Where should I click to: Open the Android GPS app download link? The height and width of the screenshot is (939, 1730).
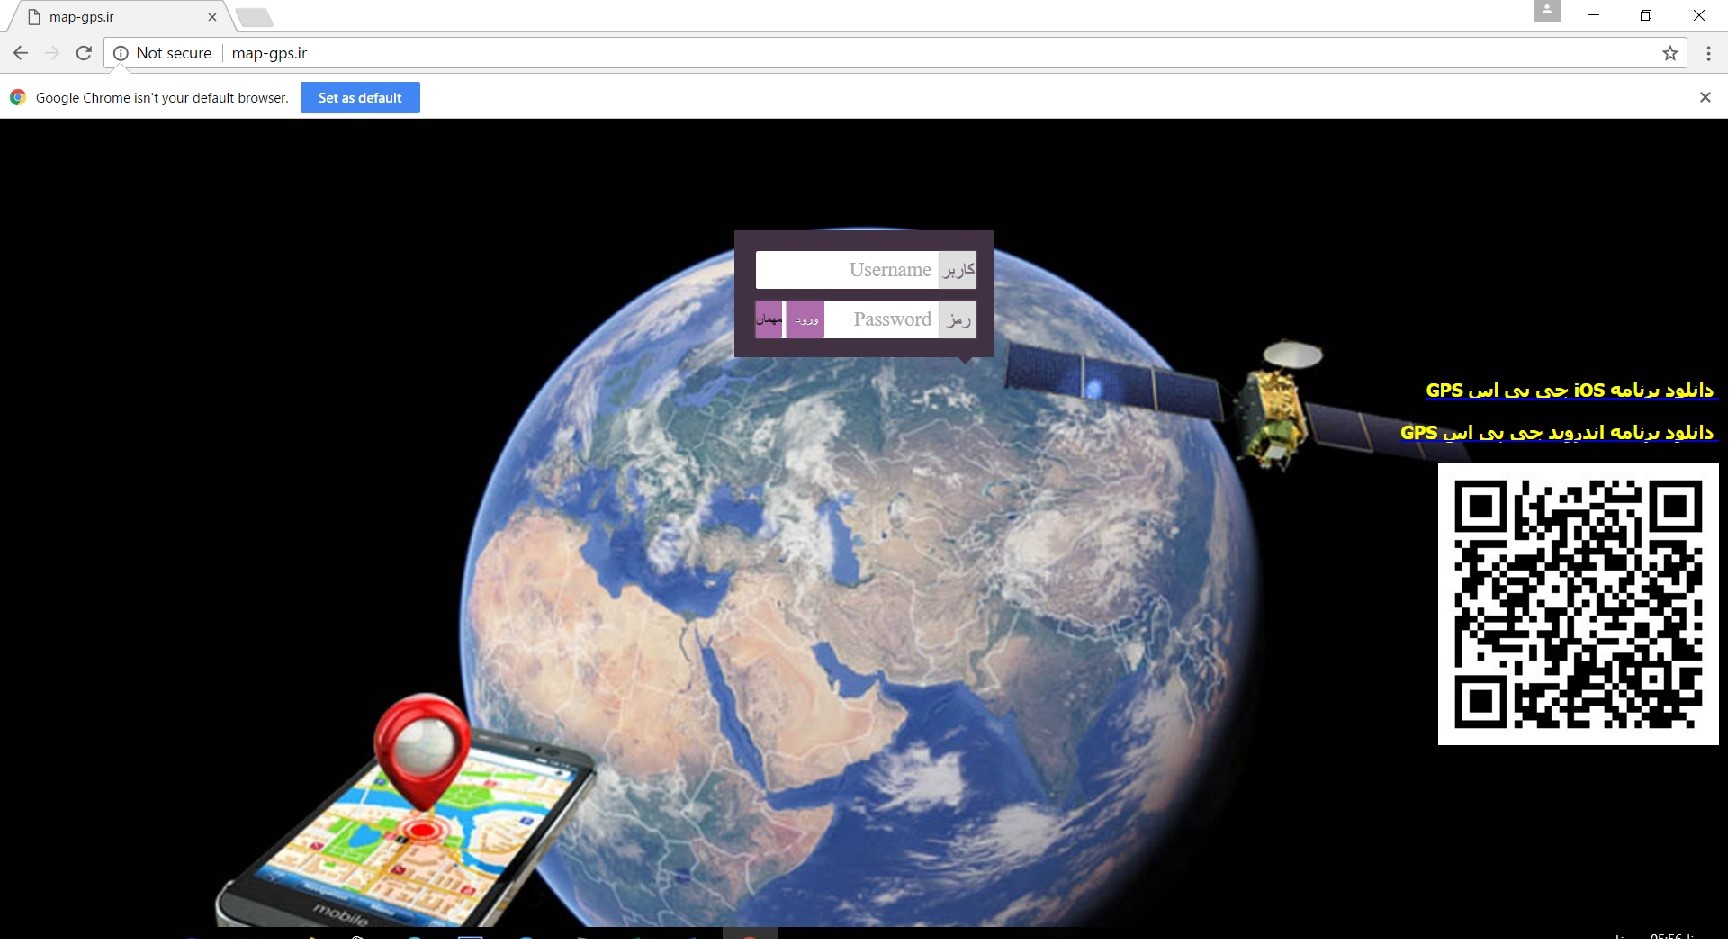click(1557, 432)
